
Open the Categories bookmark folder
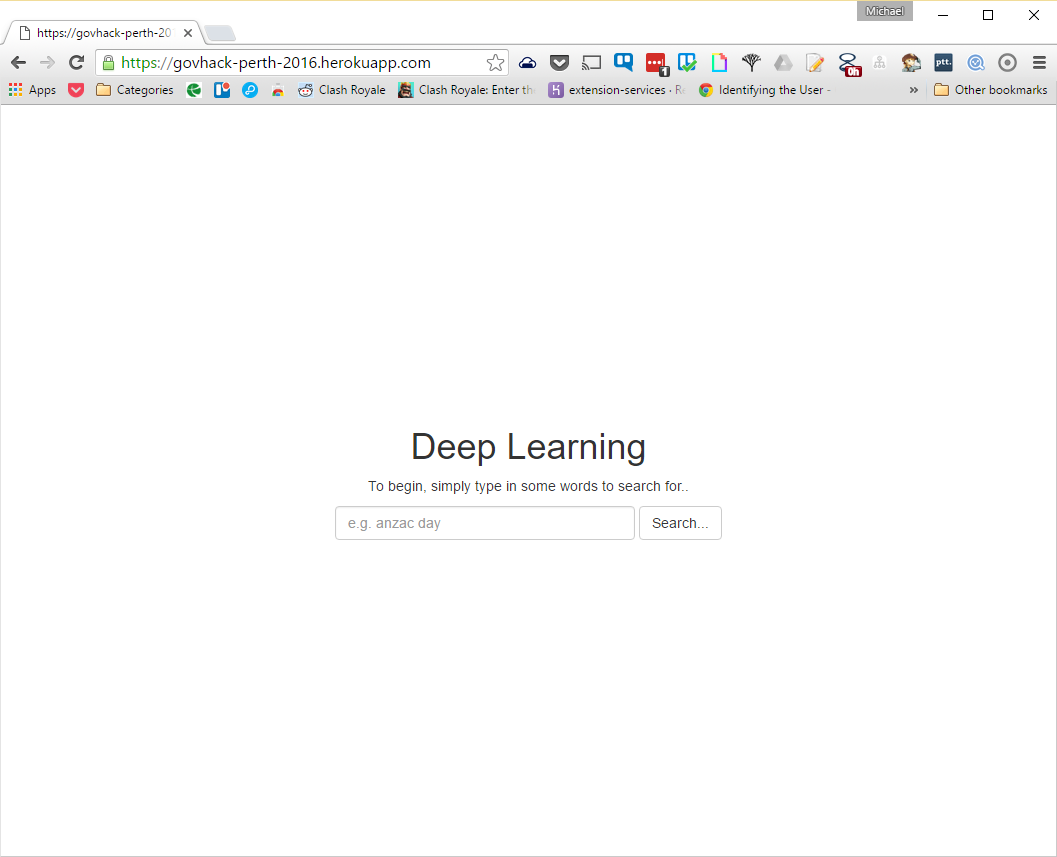pyautogui.click(x=135, y=90)
